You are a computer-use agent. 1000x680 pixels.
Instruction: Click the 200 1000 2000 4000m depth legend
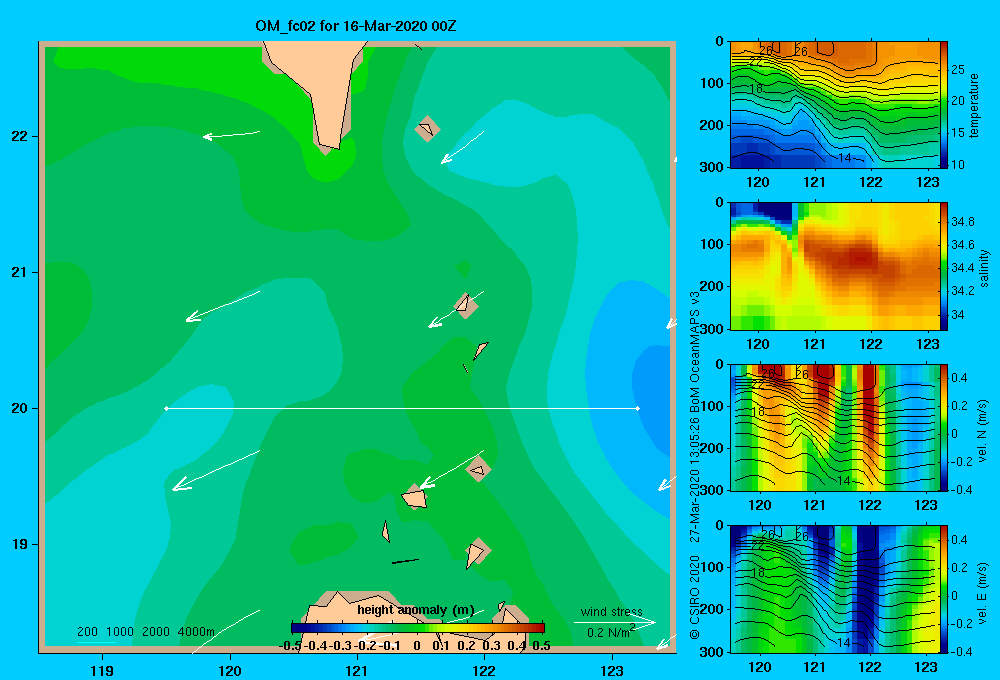pyautogui.click(x=145, y=632)
